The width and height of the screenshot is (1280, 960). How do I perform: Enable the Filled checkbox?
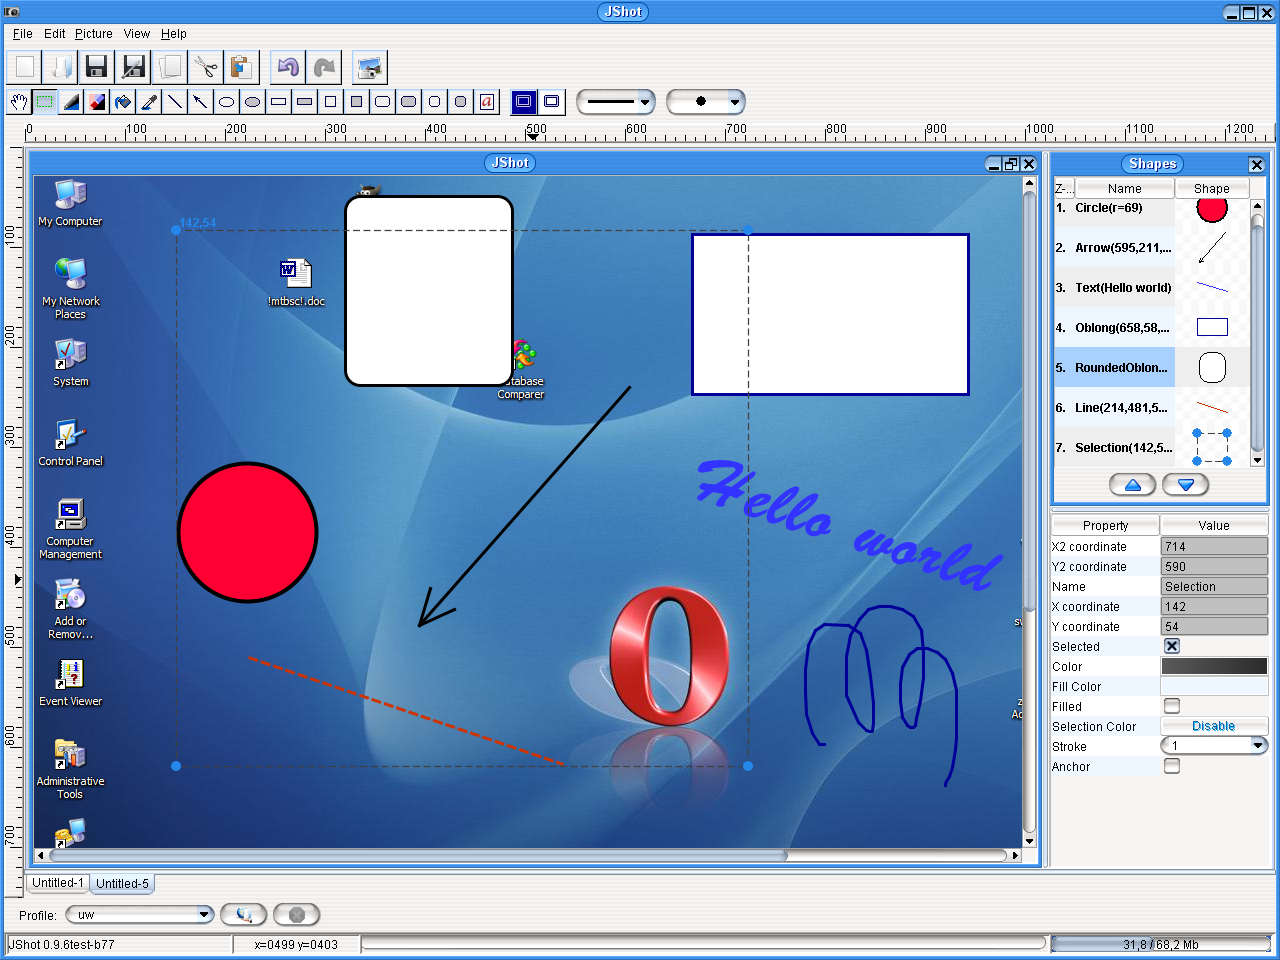tap(1172, 707)
